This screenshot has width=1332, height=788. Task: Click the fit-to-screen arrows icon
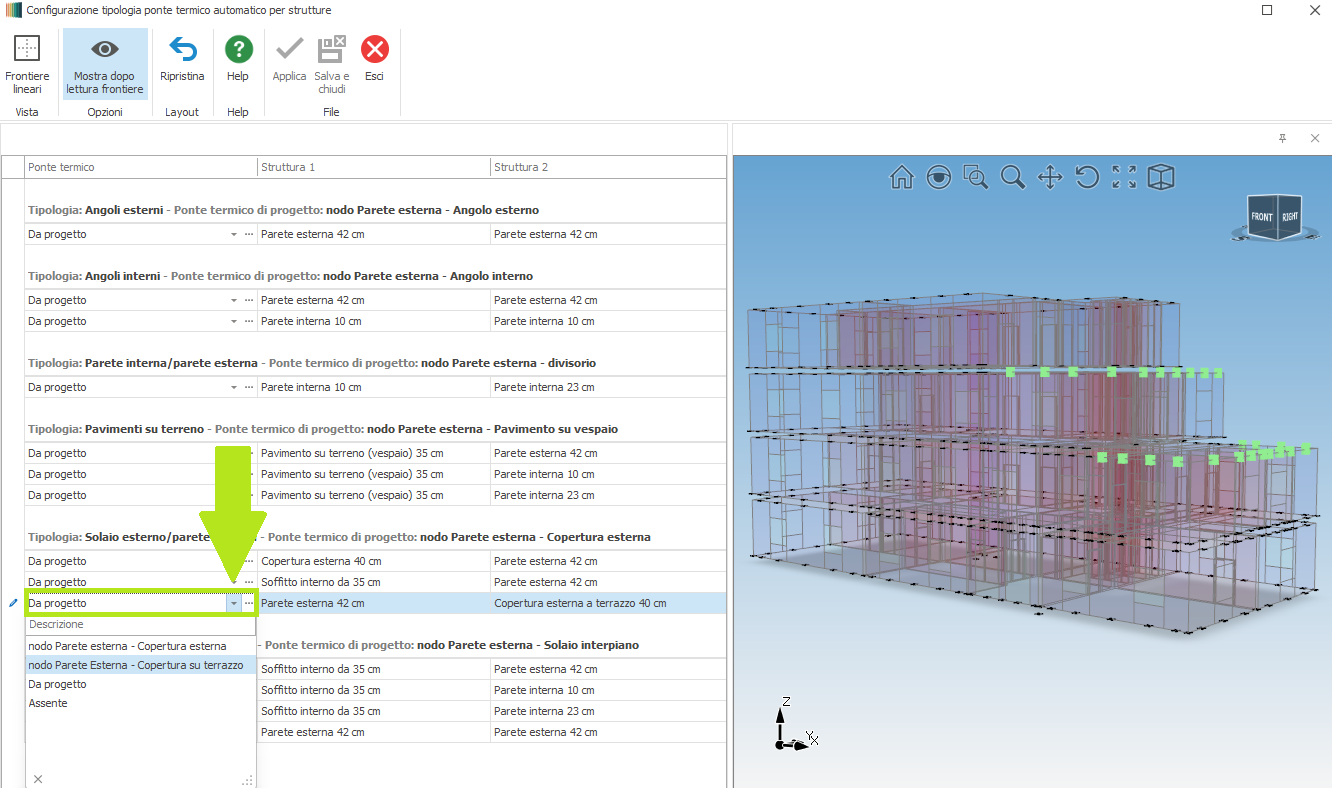point(1124,178)
